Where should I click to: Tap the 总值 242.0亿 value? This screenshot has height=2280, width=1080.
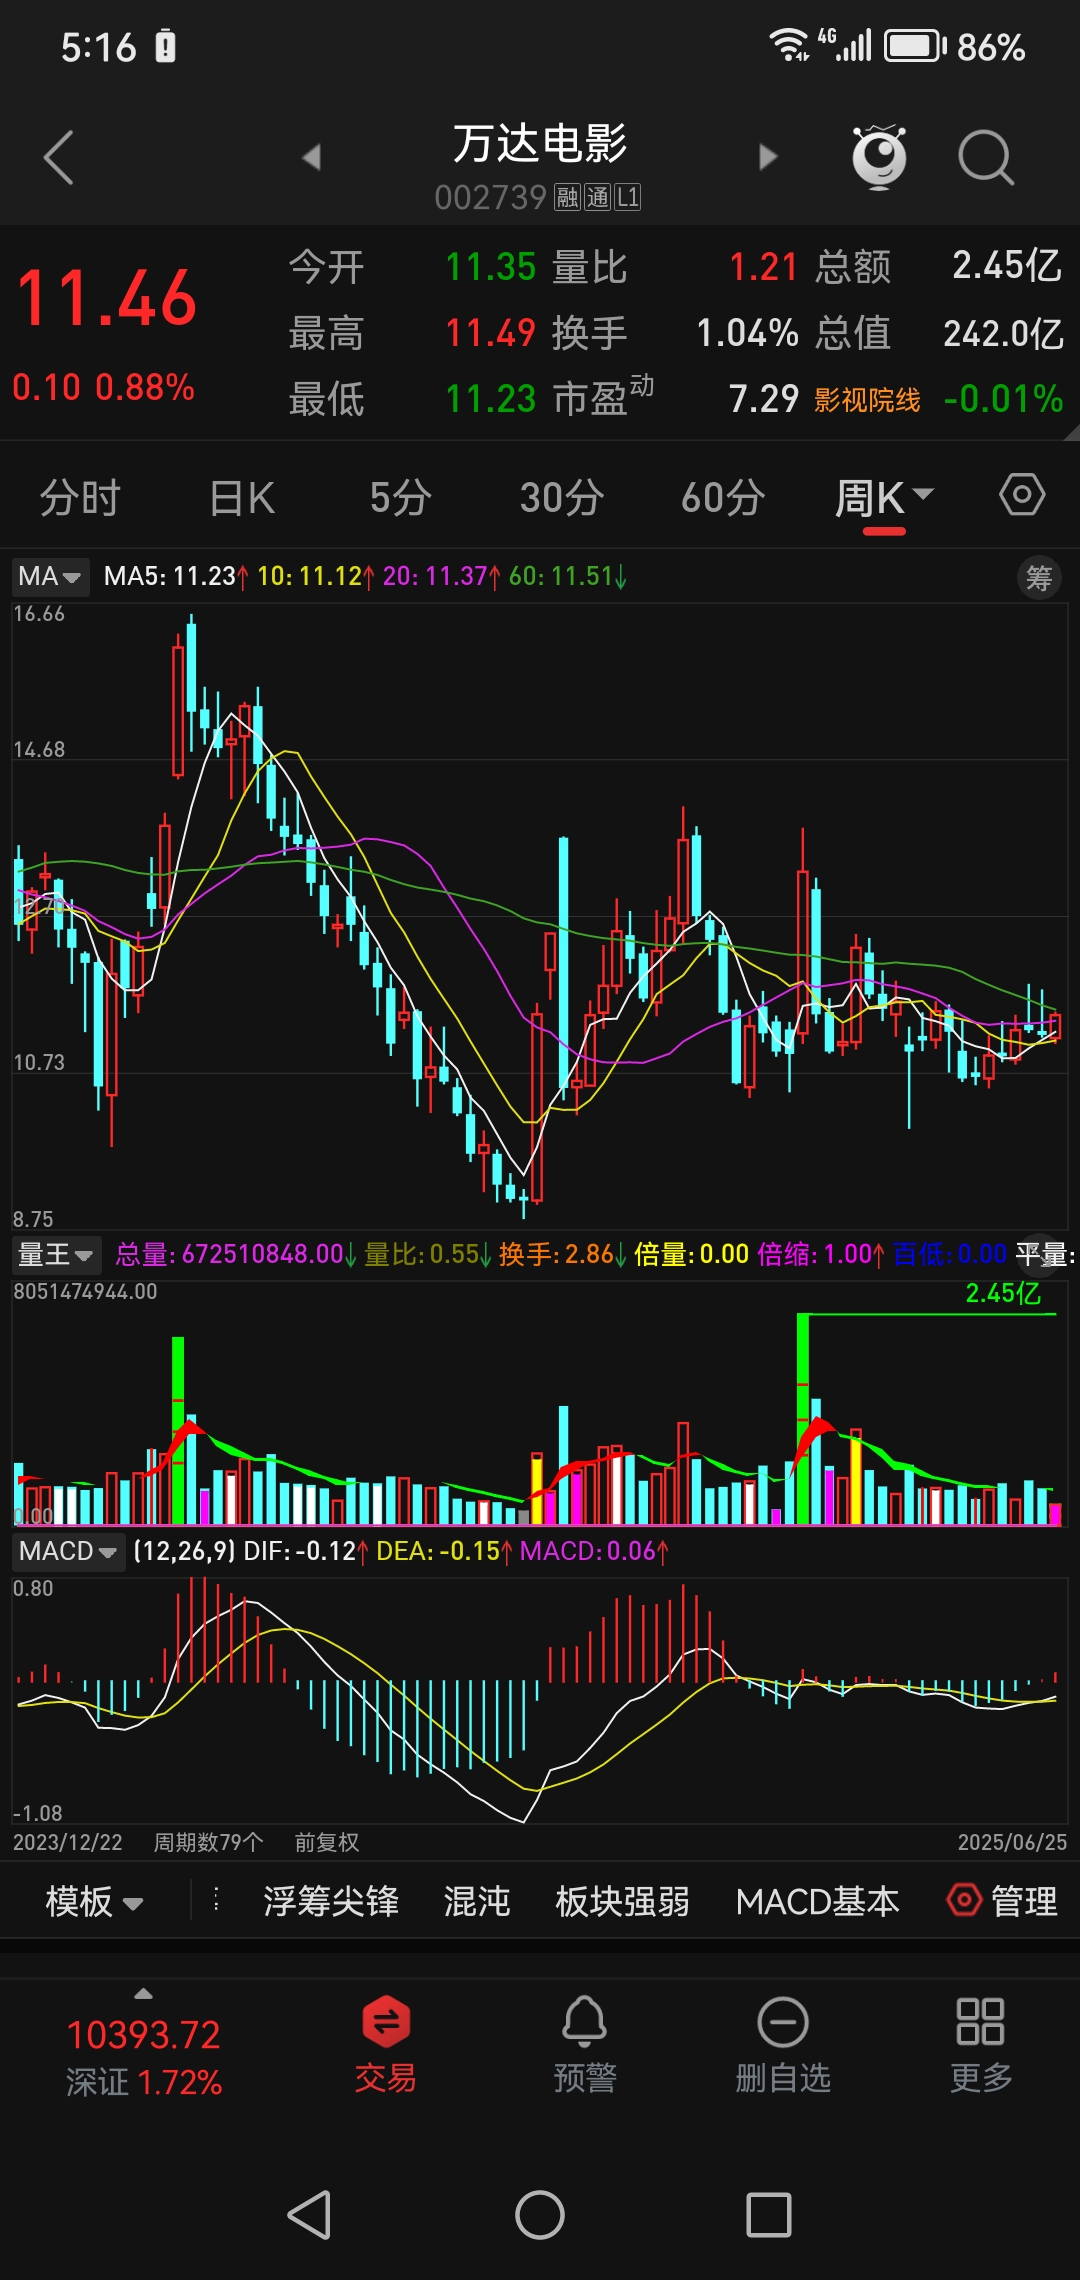1003,333
